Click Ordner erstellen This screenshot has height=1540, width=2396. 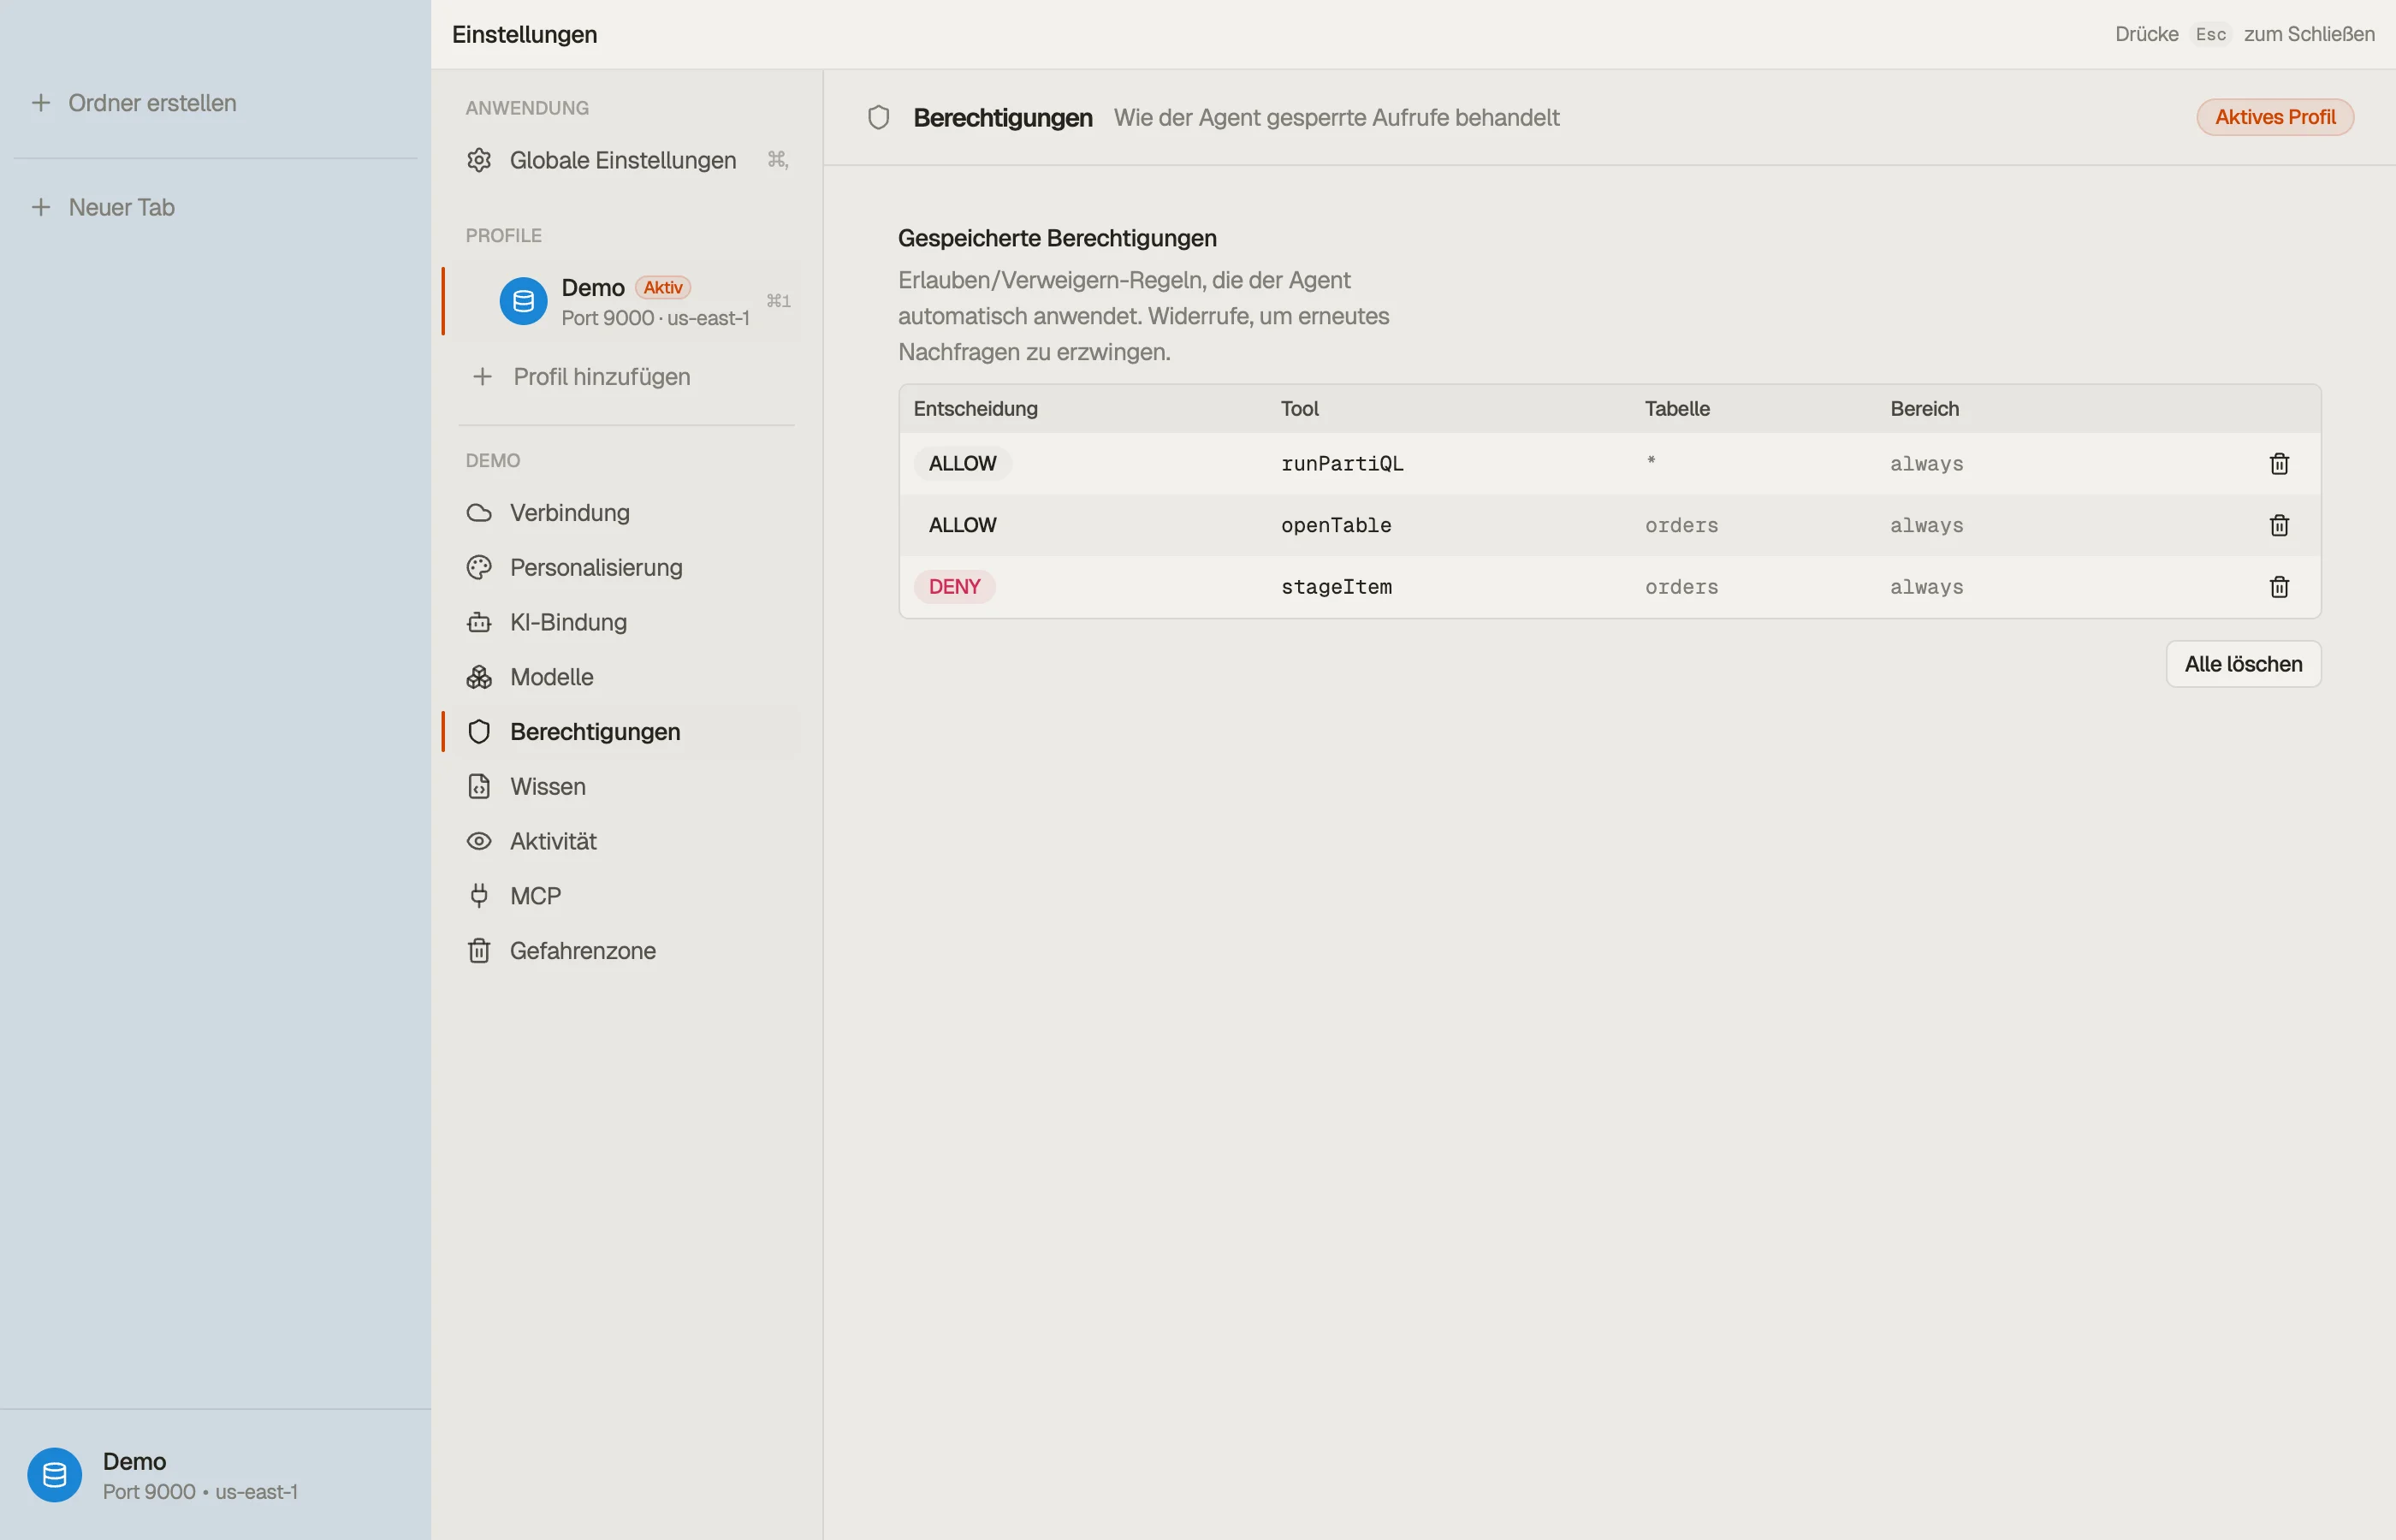(x=152, y=103)
